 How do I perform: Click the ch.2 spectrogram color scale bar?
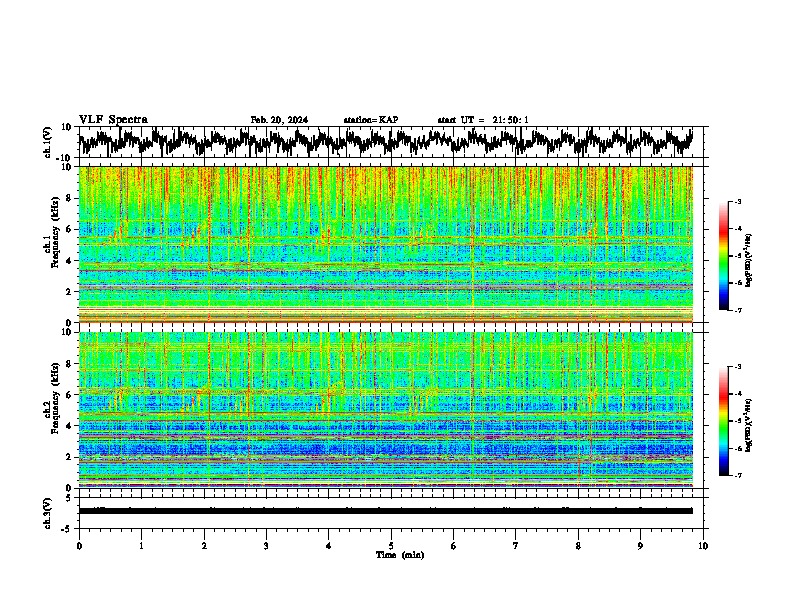point(723,421)
